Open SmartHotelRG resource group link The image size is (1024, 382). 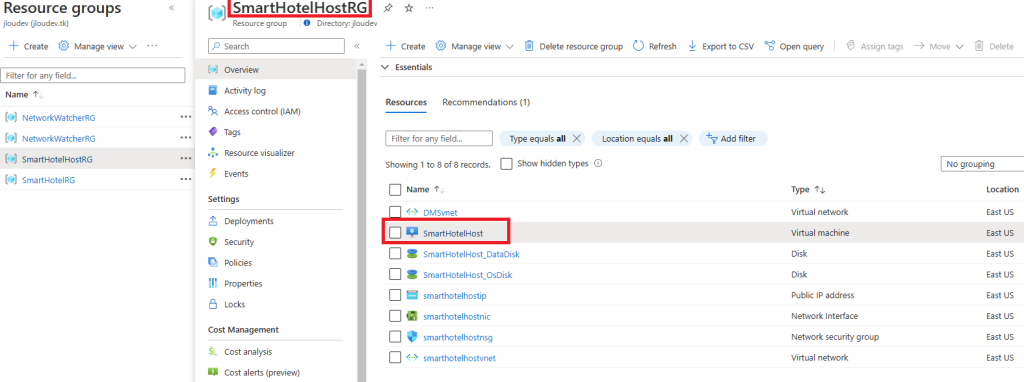click(x=48, y=180)
